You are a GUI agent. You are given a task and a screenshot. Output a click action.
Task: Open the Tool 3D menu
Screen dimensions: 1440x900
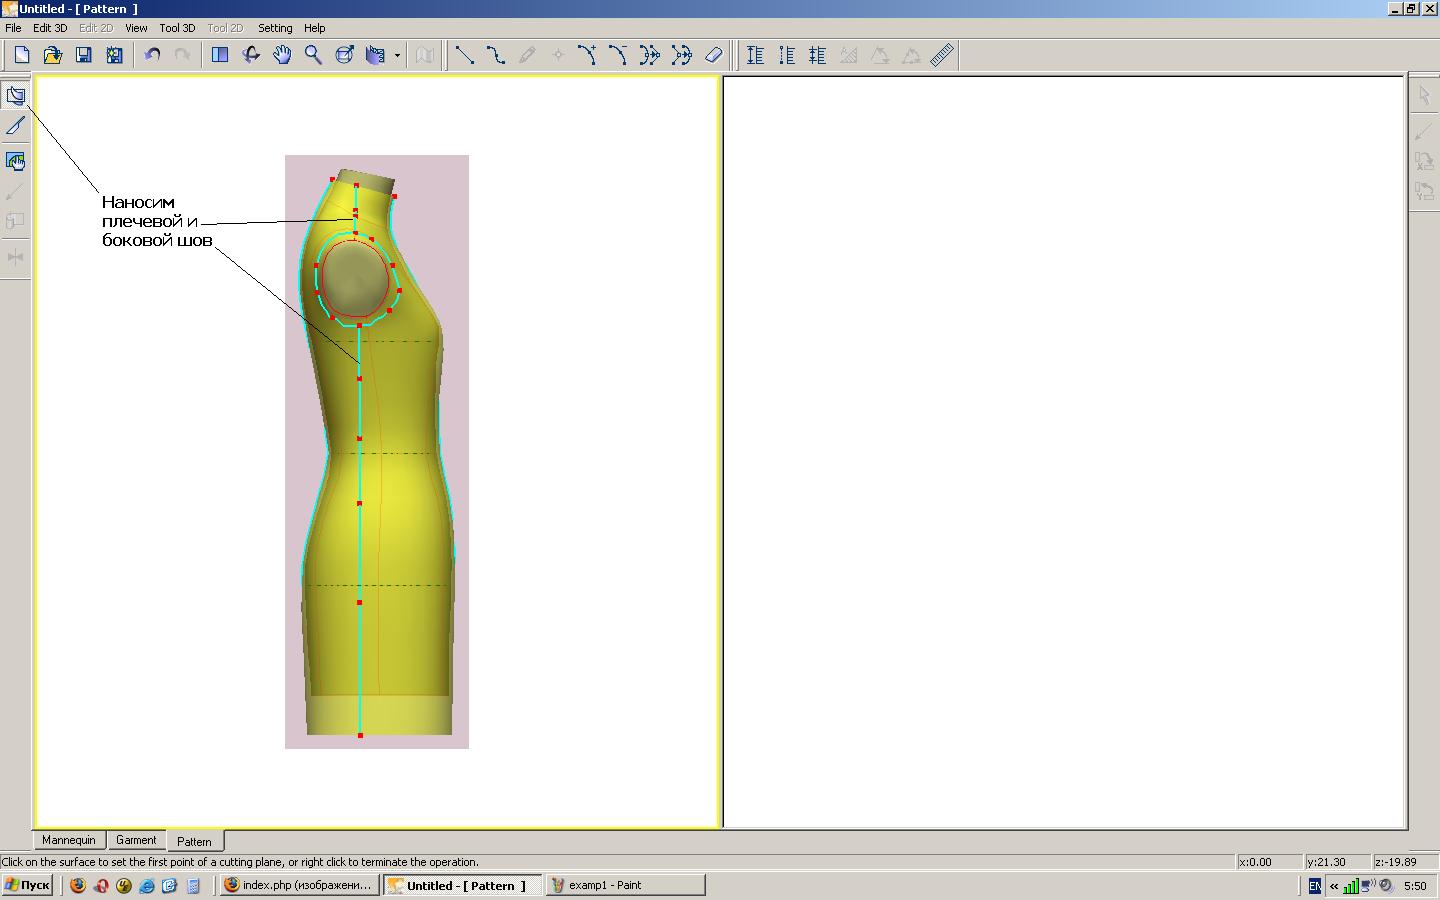tap(177, 28)
